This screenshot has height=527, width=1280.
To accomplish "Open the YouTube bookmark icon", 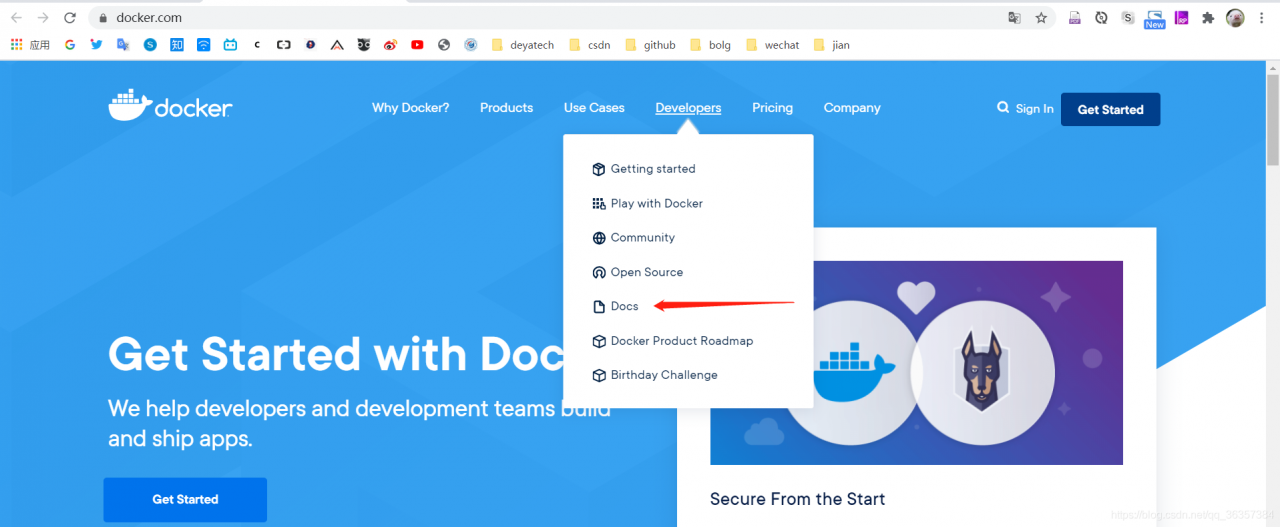I will [x=417, y=45].
